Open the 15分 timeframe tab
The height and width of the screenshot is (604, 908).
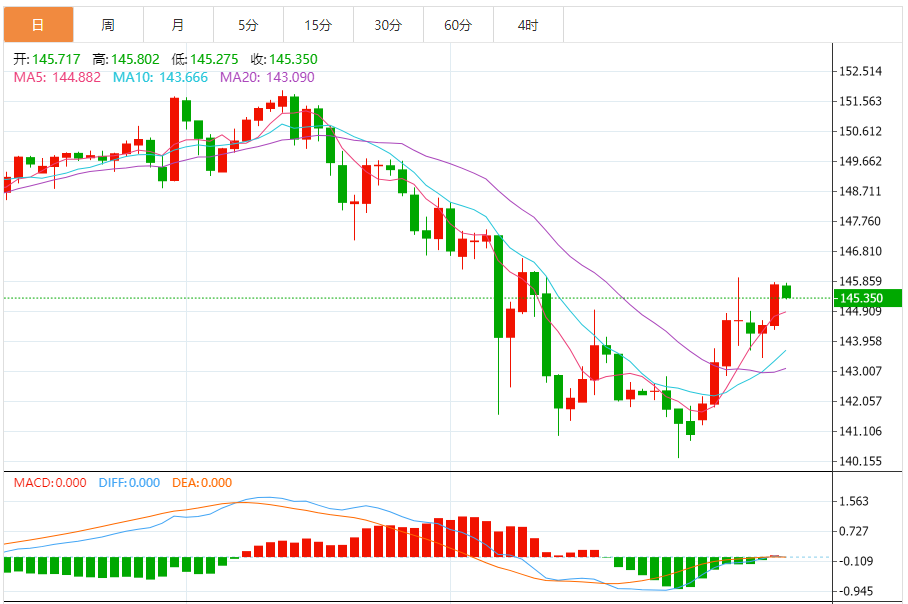pos(318,25)
